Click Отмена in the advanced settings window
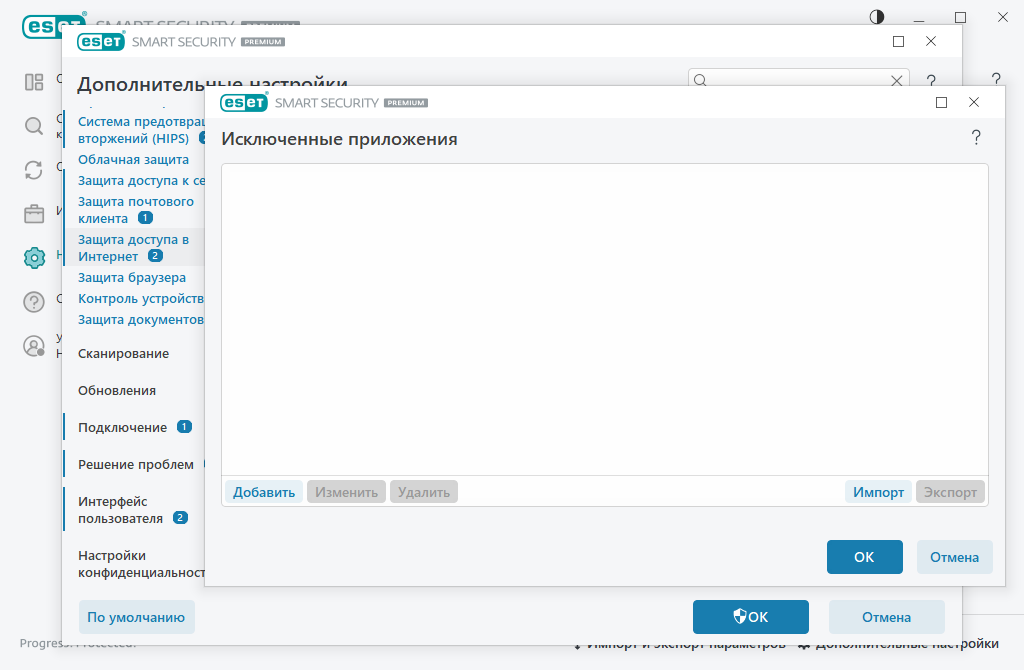Screen dimensions: 1024x670 point(886,617)
